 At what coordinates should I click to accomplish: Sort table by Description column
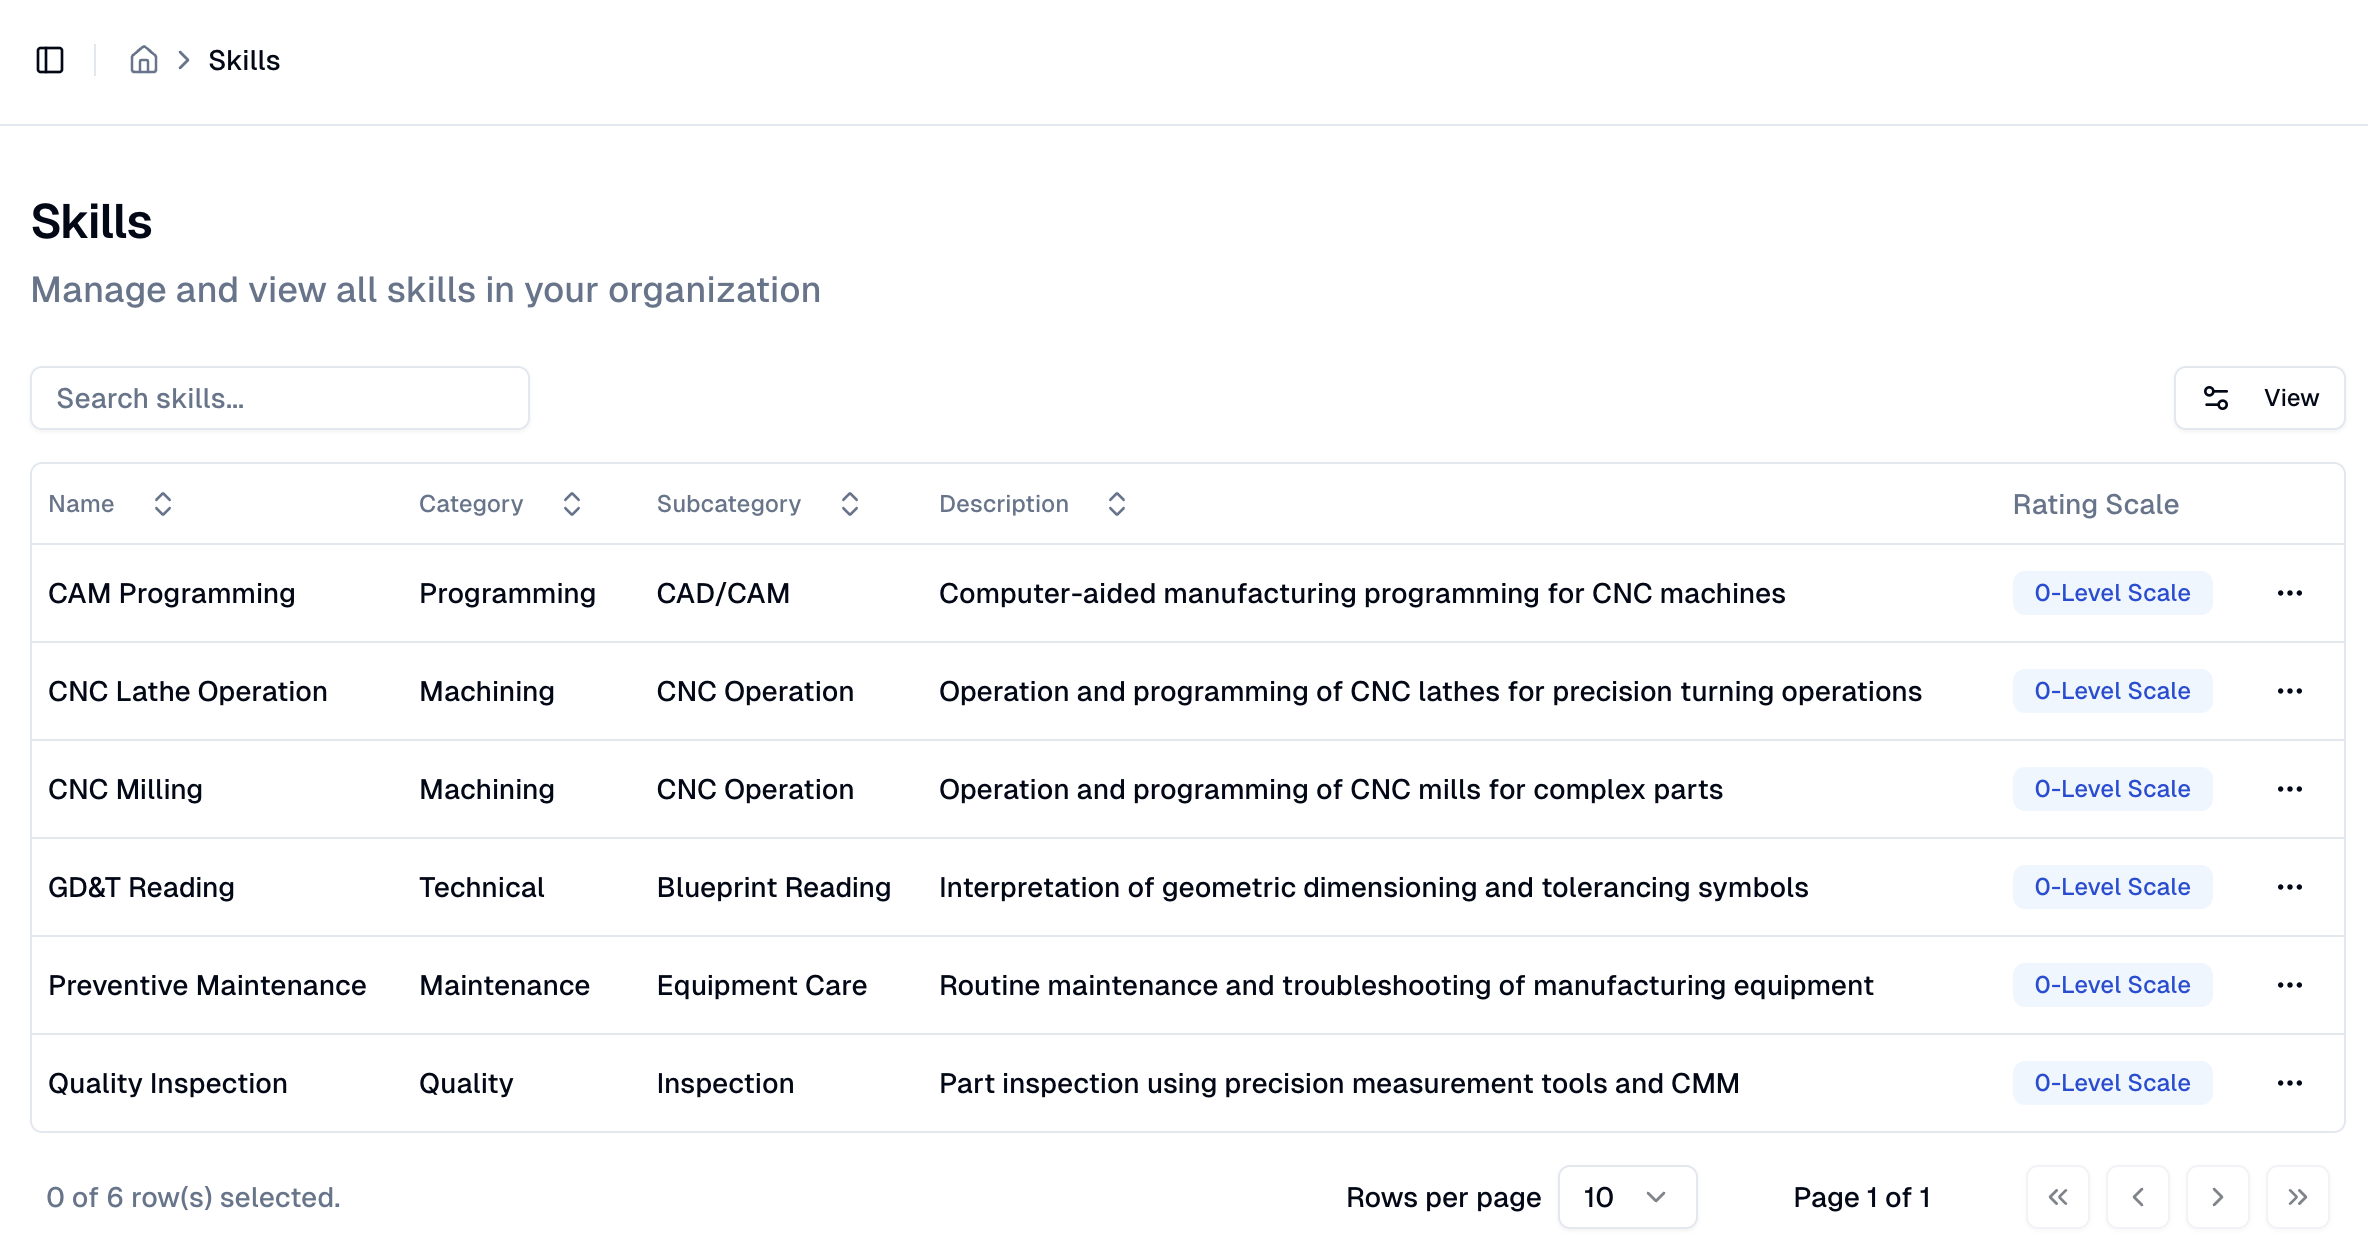(x=1032, y=504)
